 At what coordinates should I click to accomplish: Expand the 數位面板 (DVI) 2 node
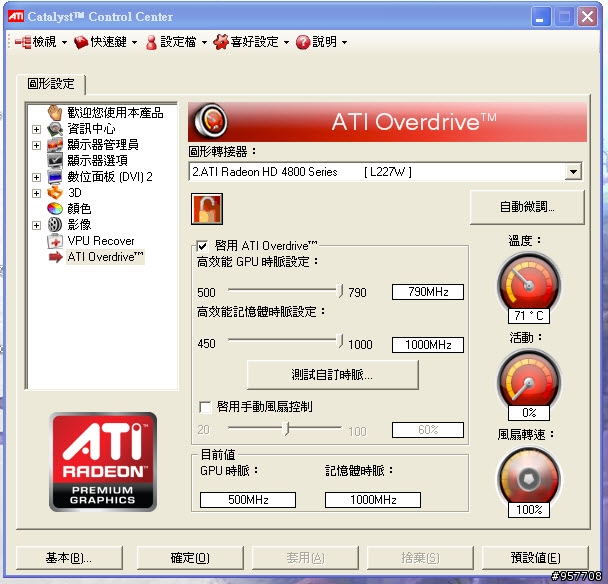(36, 177)
